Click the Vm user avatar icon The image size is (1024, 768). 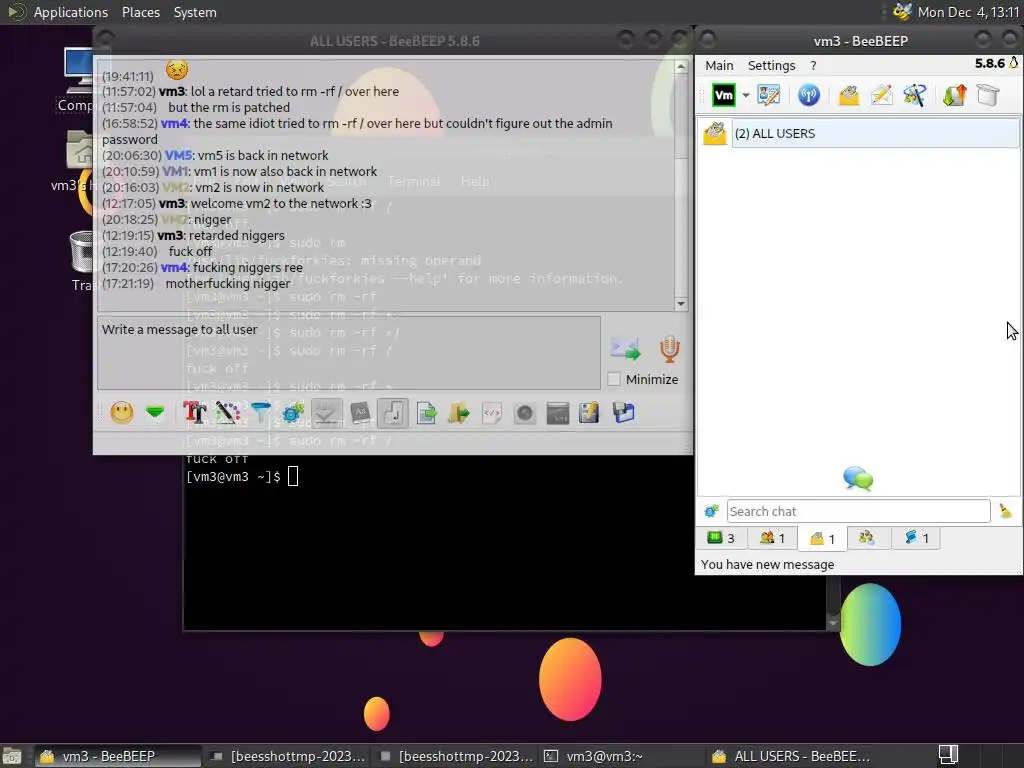[x=724, y=95]
